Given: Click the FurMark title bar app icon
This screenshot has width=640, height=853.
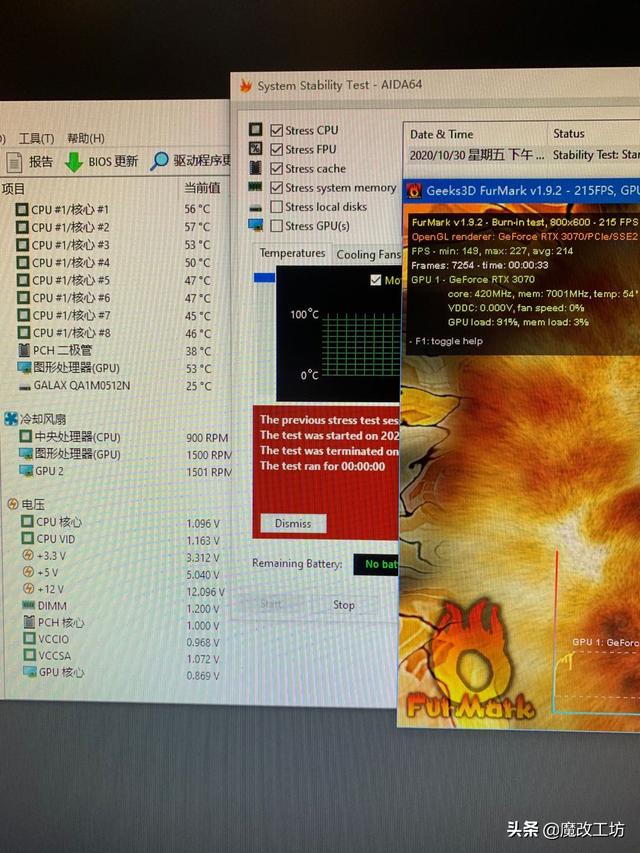Looking at the screenshot, I should coord(414,190).
